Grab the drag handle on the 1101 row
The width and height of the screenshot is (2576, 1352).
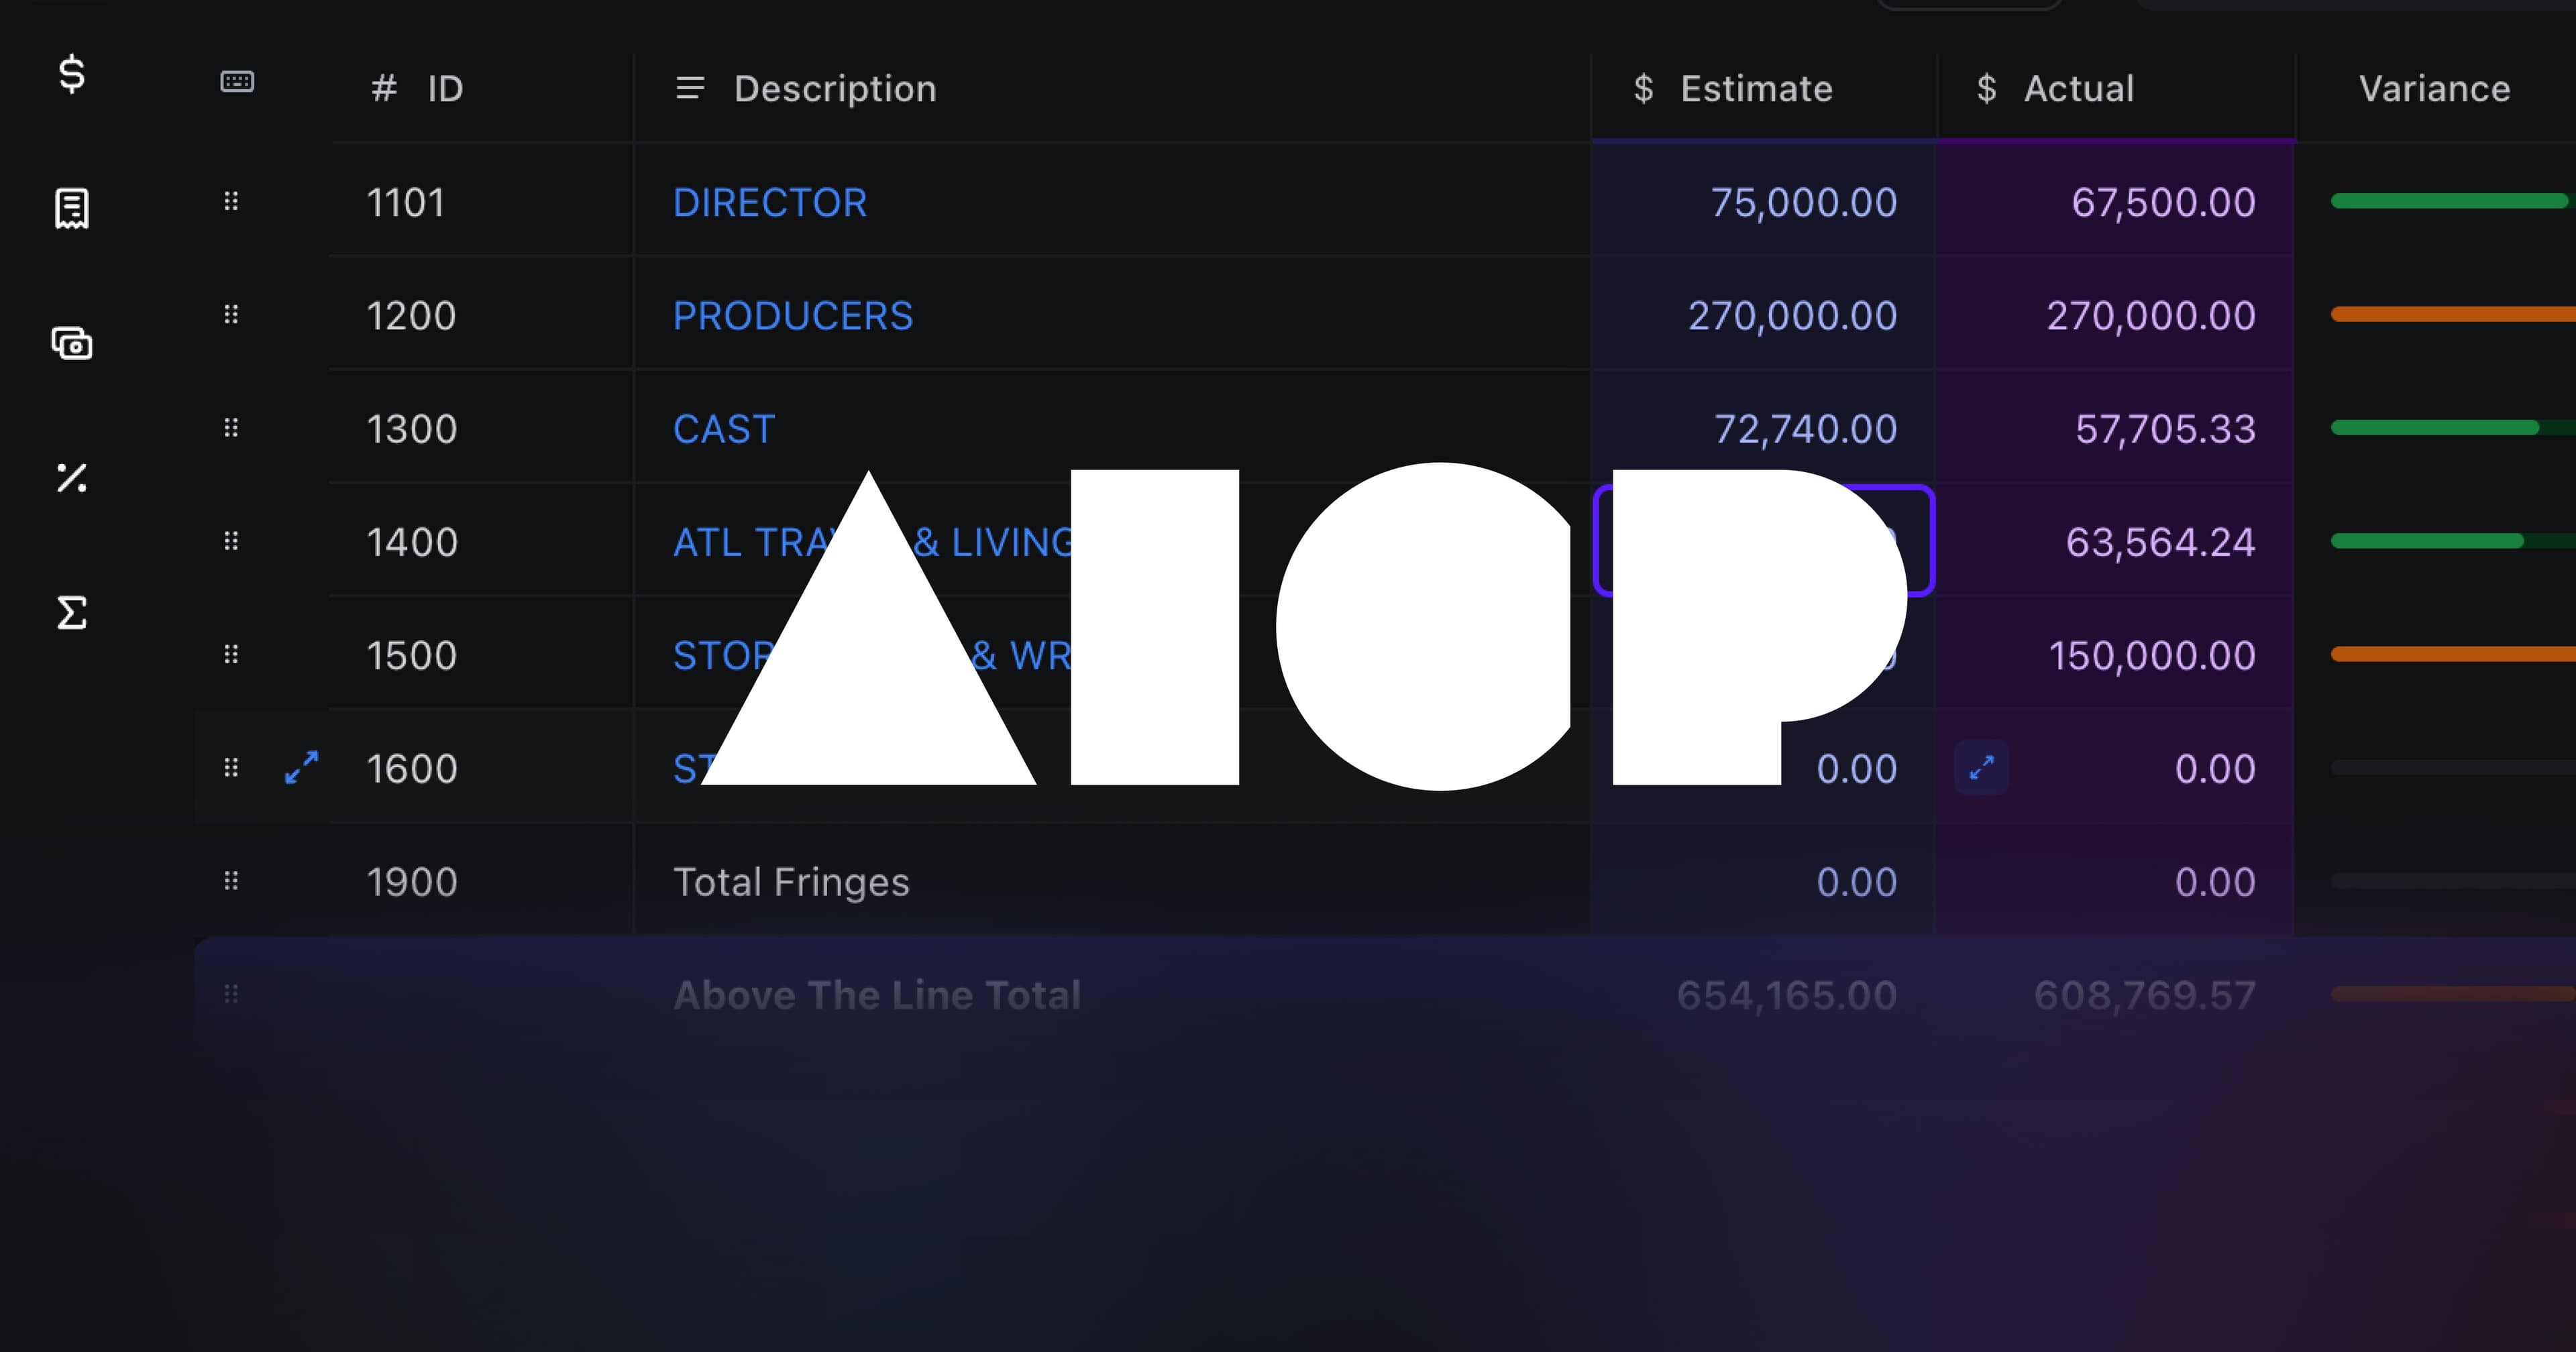click(231, 201)
